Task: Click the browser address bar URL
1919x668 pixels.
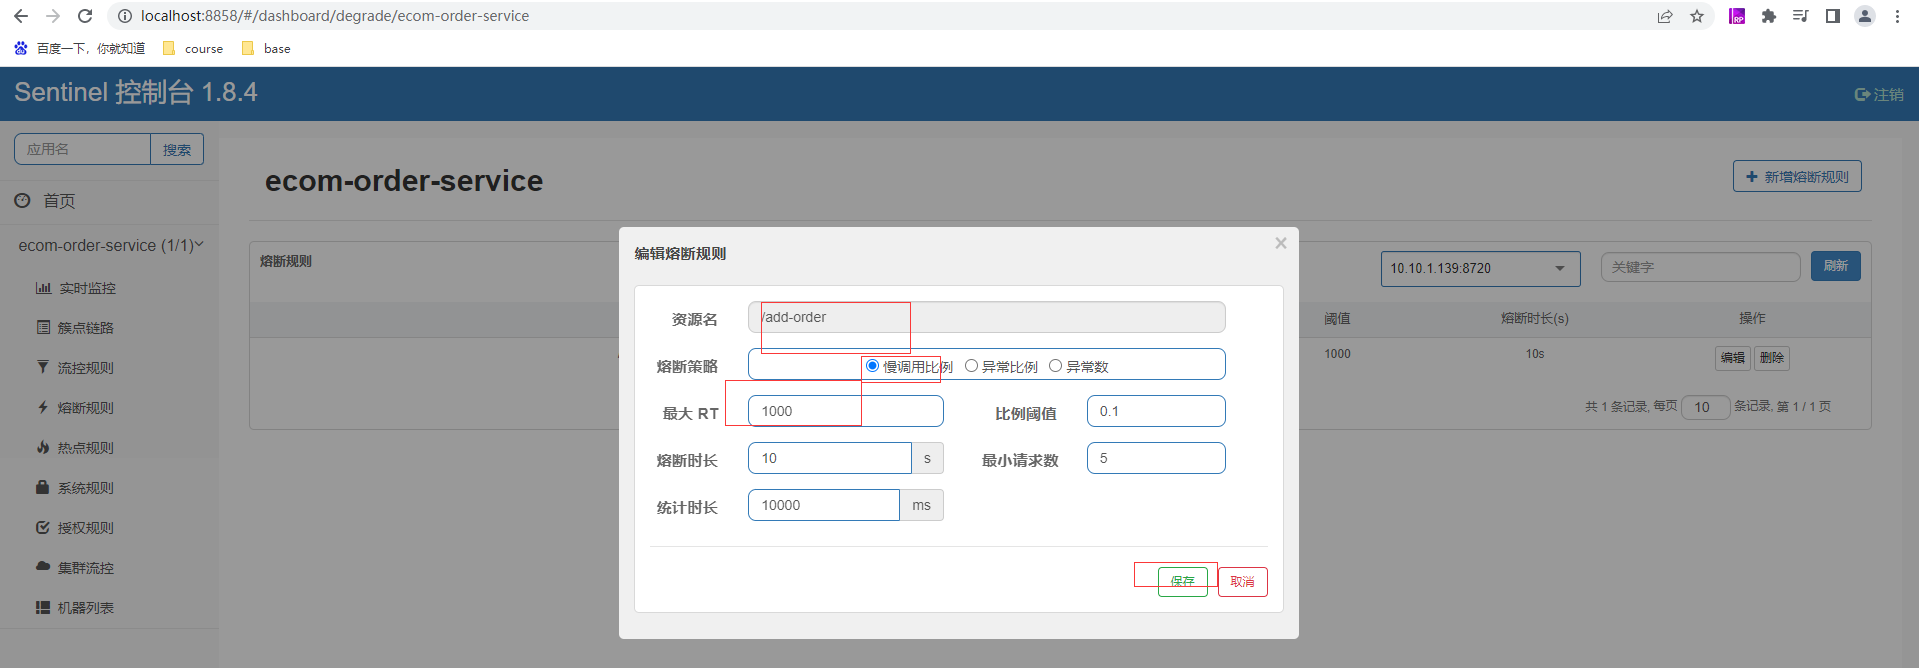Action: 335,16
